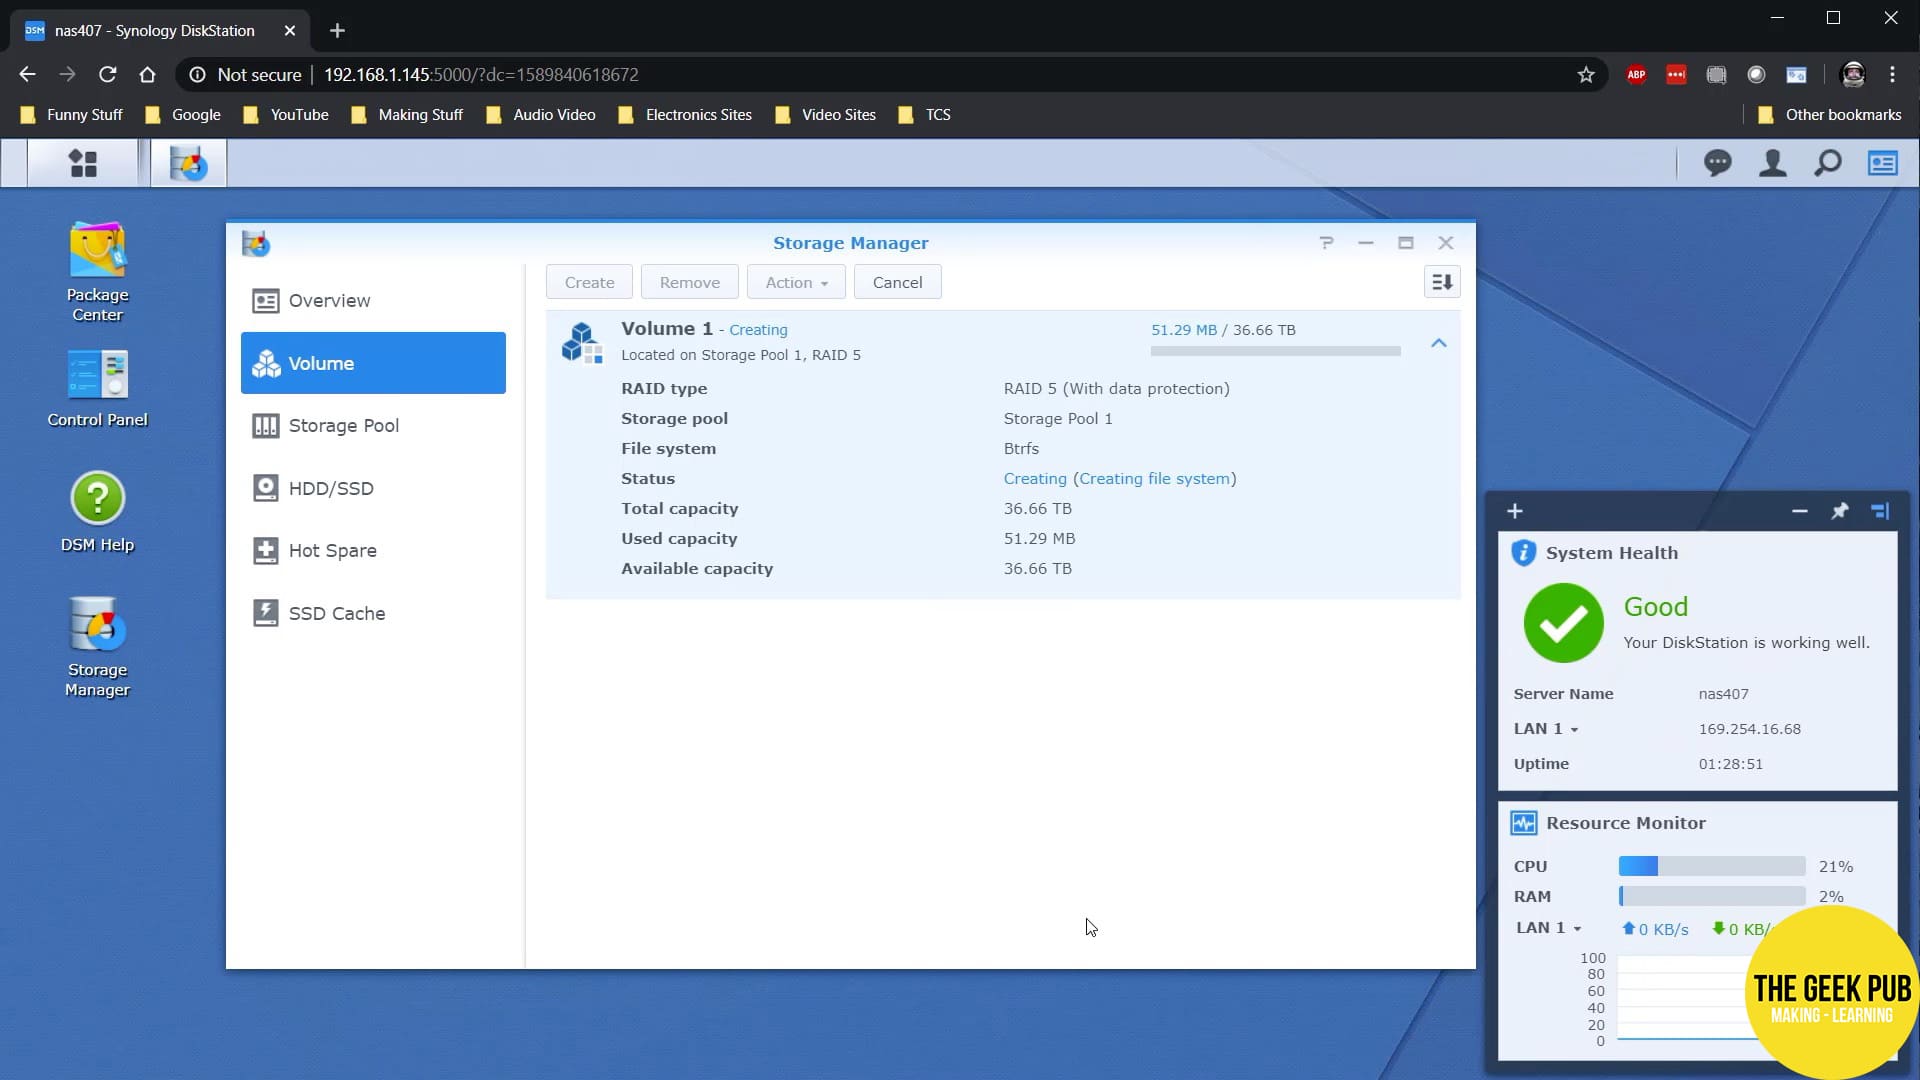This screenshot has width=1920, height=1080.
Task: Collapse the Volume 1 details chevron
Action: click(1438, 343)
